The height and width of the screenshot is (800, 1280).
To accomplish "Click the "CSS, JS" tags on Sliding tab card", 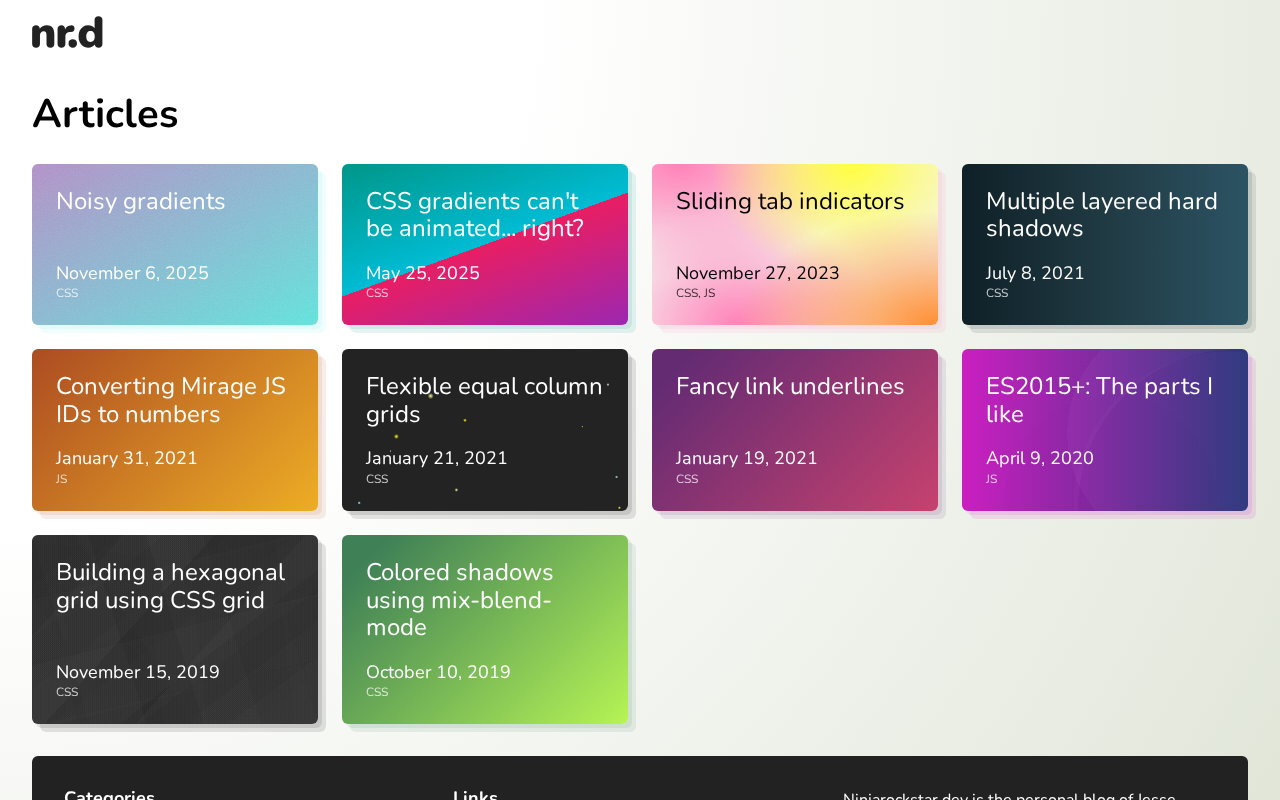I will [695, 293].
